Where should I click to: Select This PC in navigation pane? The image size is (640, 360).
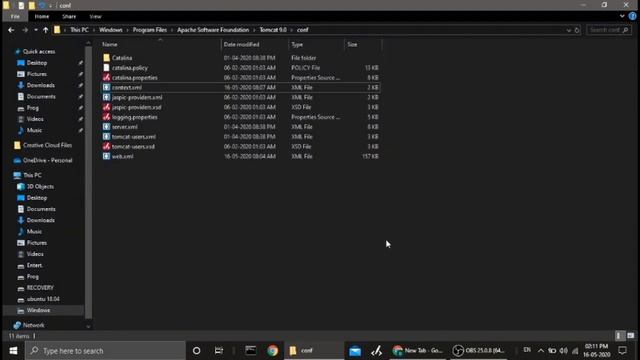(32, 175)
